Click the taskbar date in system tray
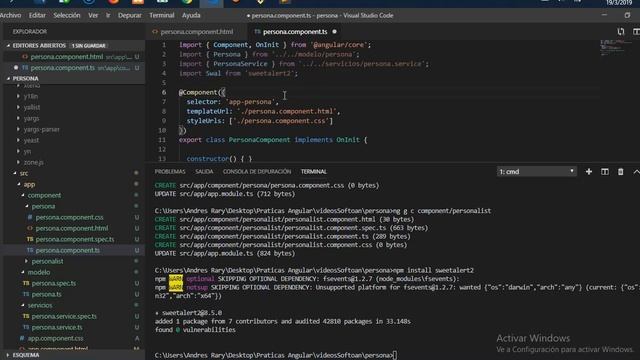The height and width of the screenshot is (360, 640). click(619, 3)
